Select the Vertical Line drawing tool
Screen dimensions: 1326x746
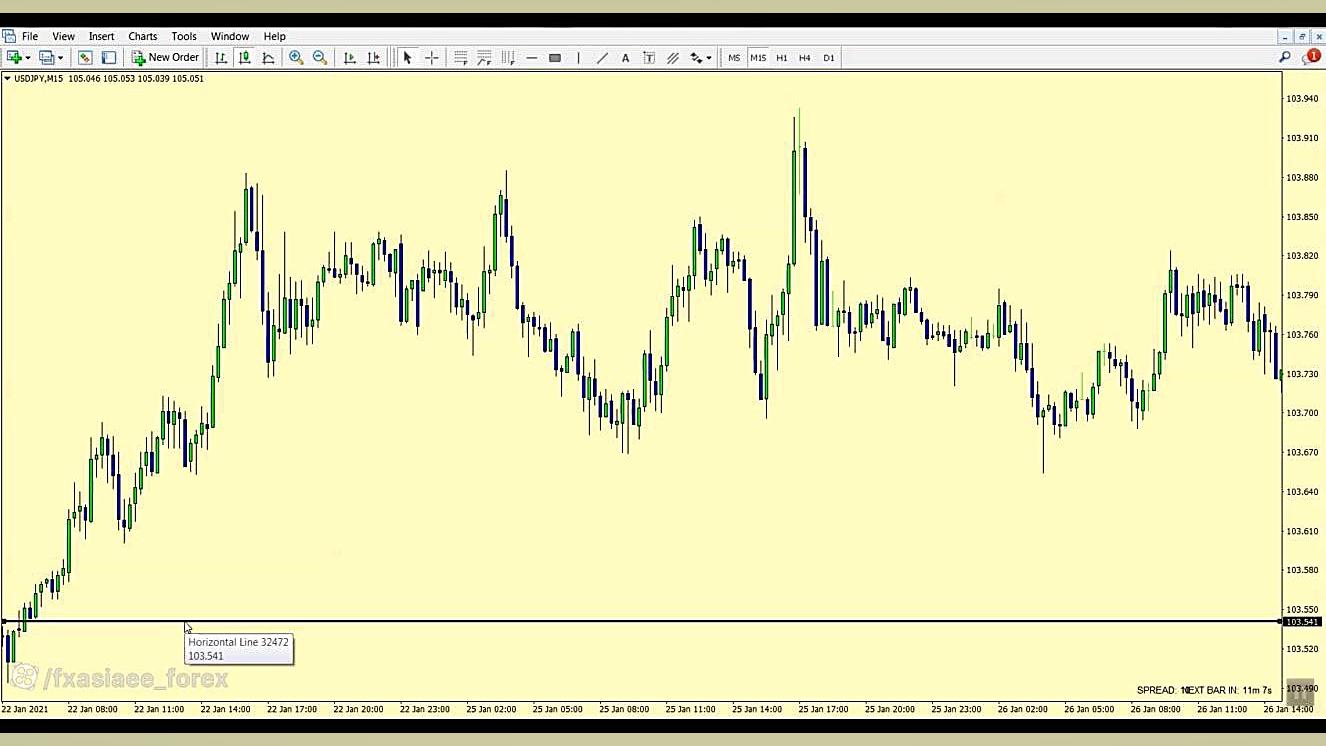pyautogui.click(x=578, y=58)
